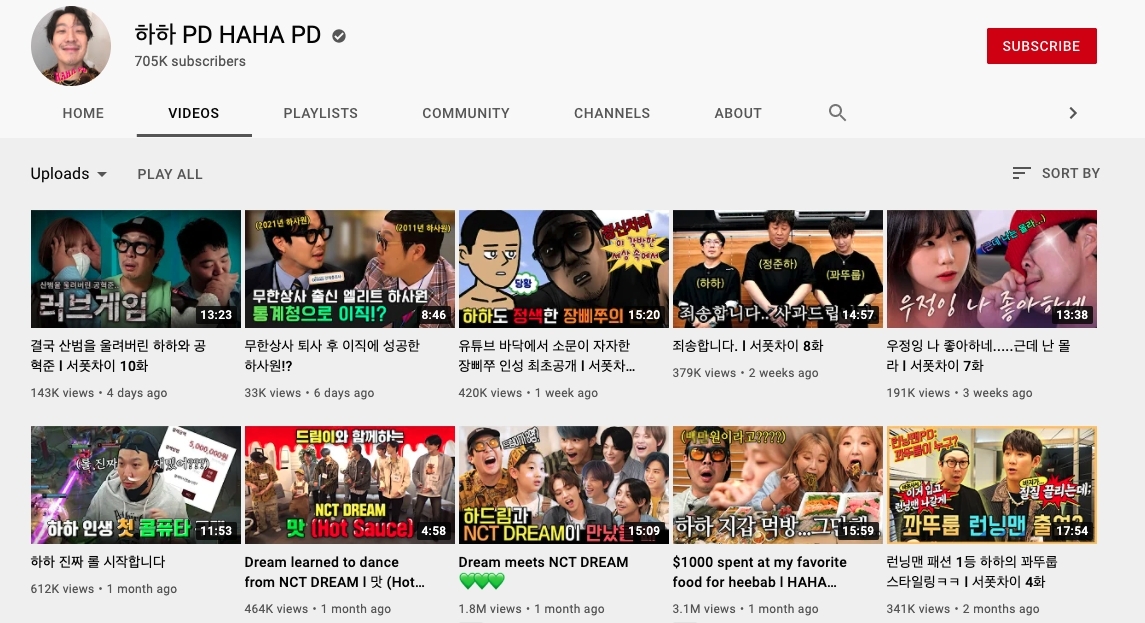
Task: Open the 14:57 apology video thumbnail
Action: pos(778,269)
